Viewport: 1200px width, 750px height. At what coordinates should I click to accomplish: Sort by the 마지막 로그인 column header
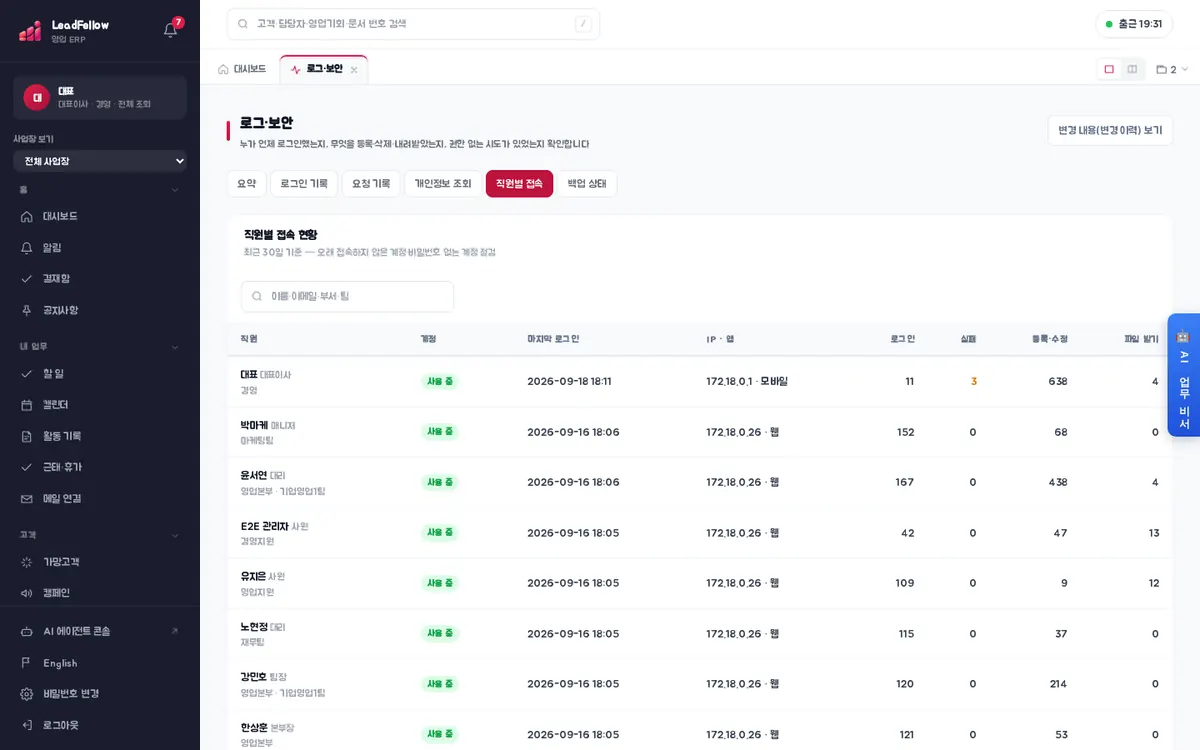[553, 339]
